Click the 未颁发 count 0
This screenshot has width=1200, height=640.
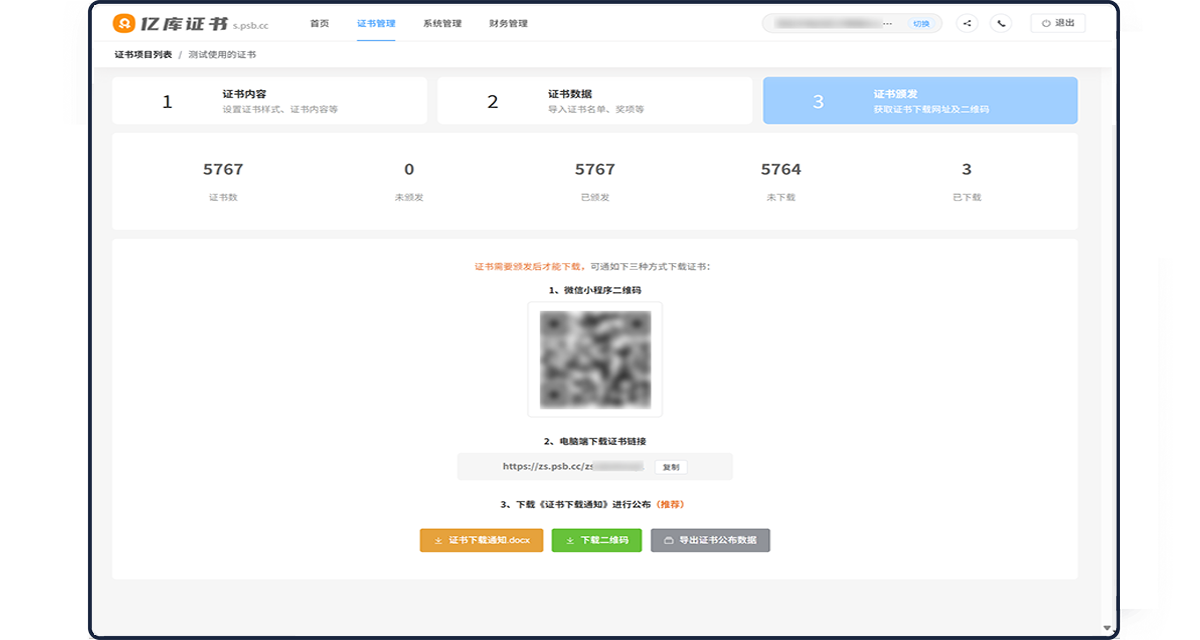point(409,170)
